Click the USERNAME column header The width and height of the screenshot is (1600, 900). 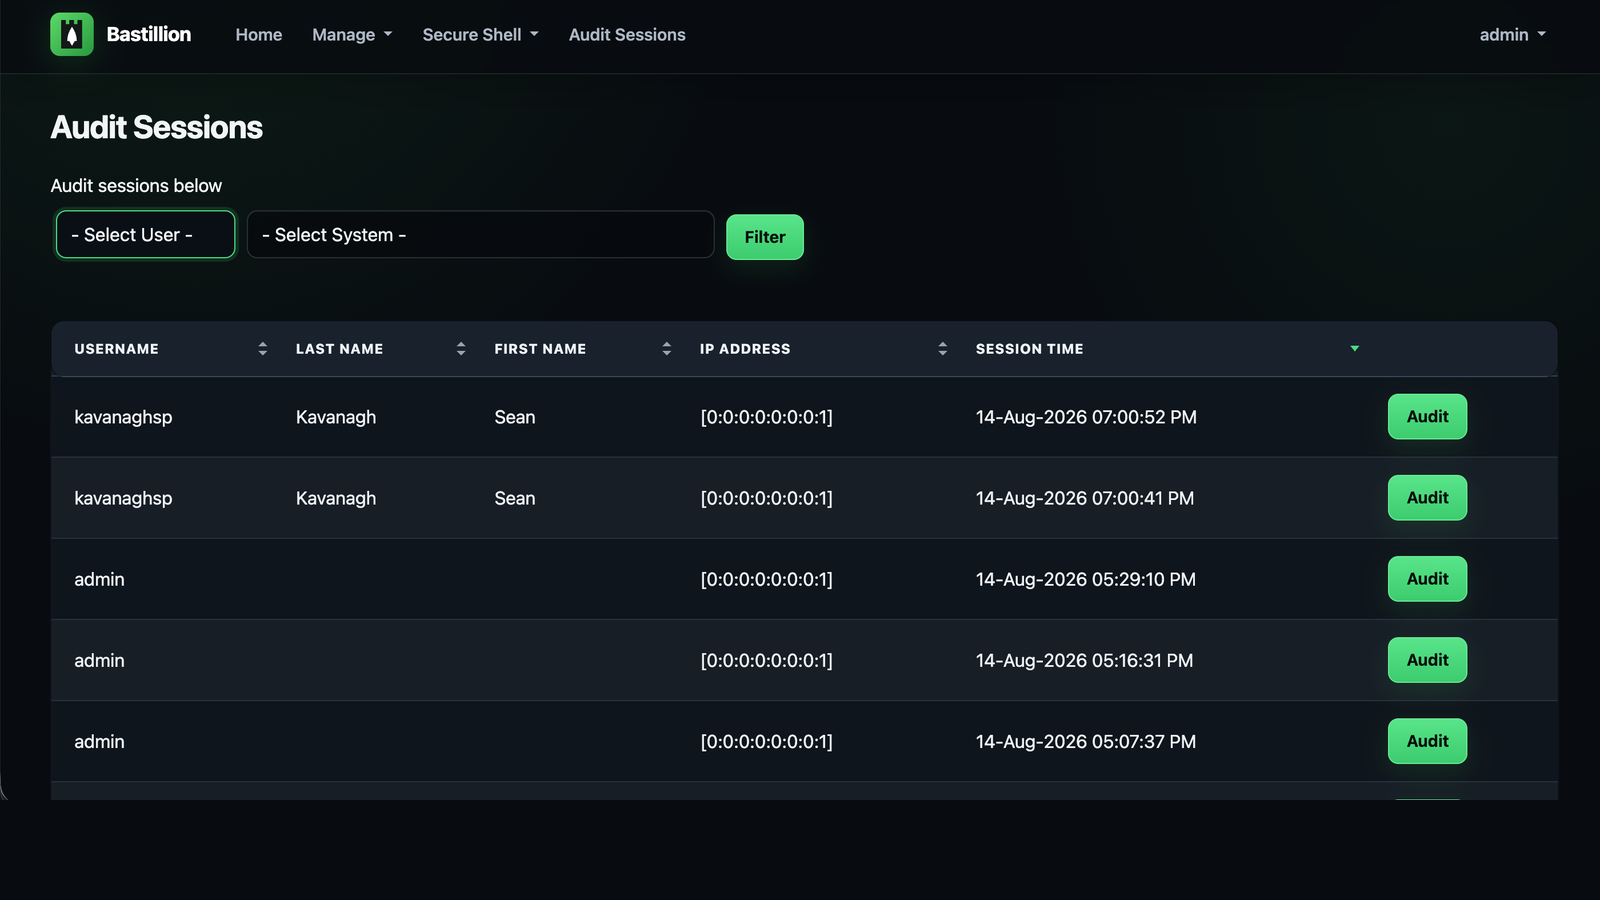coord(116,349)
